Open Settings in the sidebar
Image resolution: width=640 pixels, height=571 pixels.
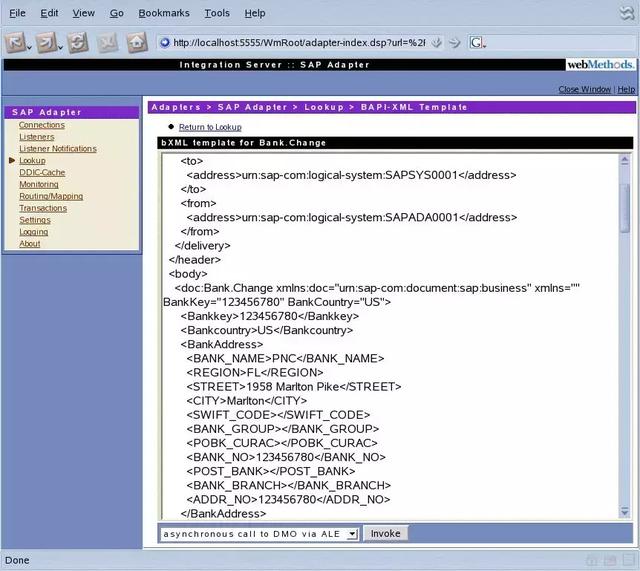[x=35, y=220]
